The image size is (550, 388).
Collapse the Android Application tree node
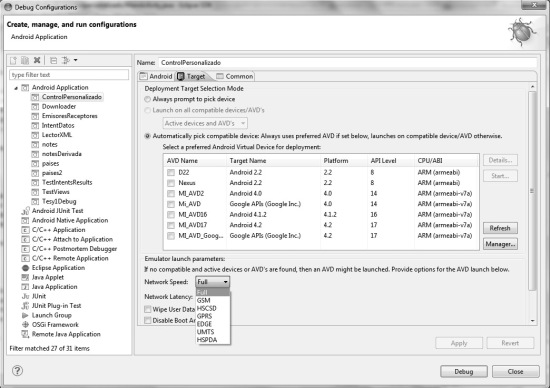(x=16, y=88)
